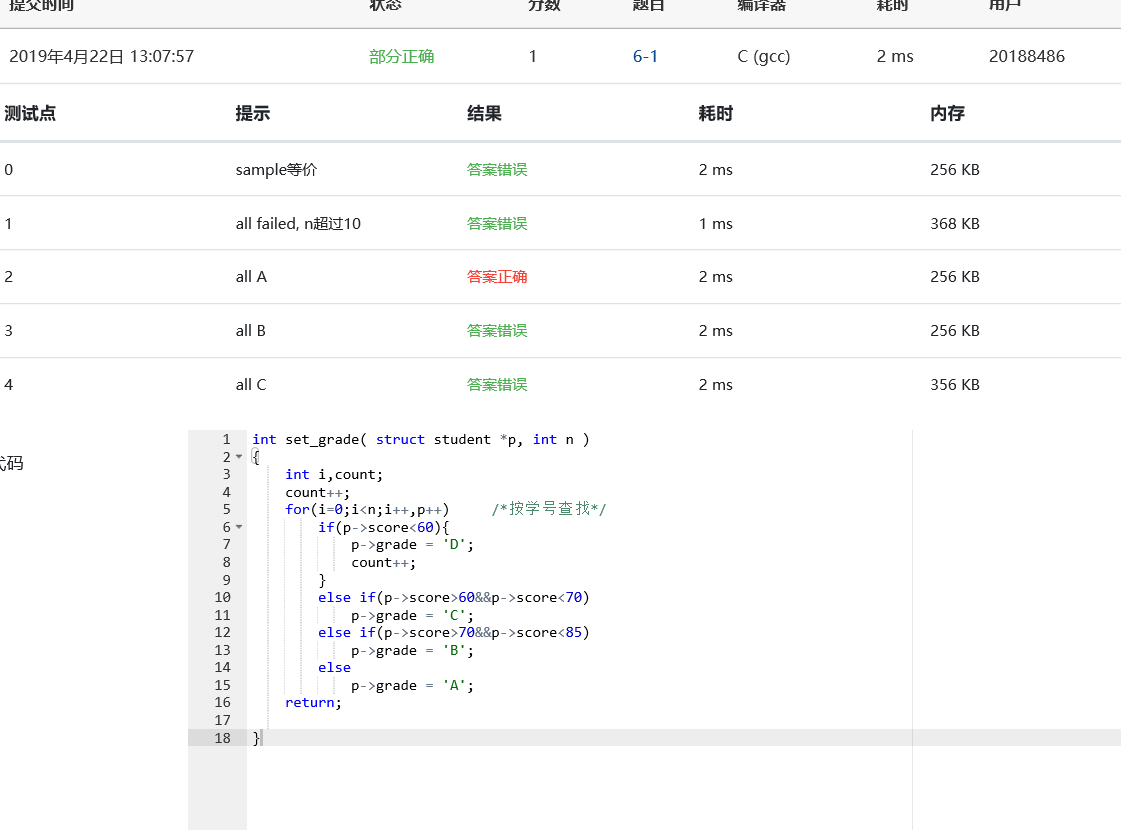This screenshot has width=1121, height=835.
Task: Open the 6-1 problem link
Action: click(645, 56)
